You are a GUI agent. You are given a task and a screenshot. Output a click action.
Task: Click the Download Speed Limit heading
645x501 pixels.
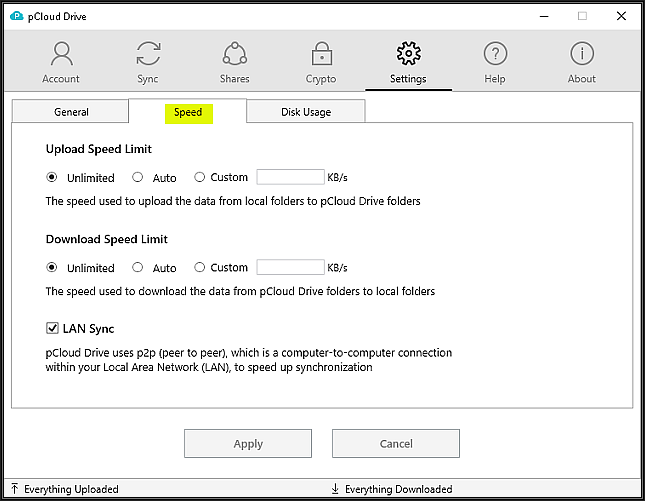pos(107,239)
